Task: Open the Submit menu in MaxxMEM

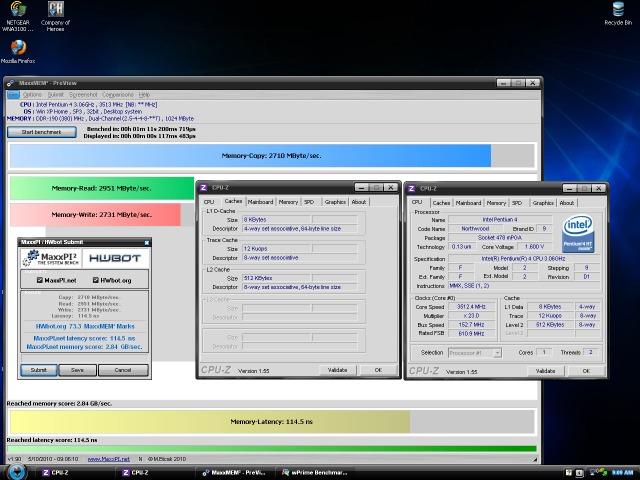Action: coord(56,95)
